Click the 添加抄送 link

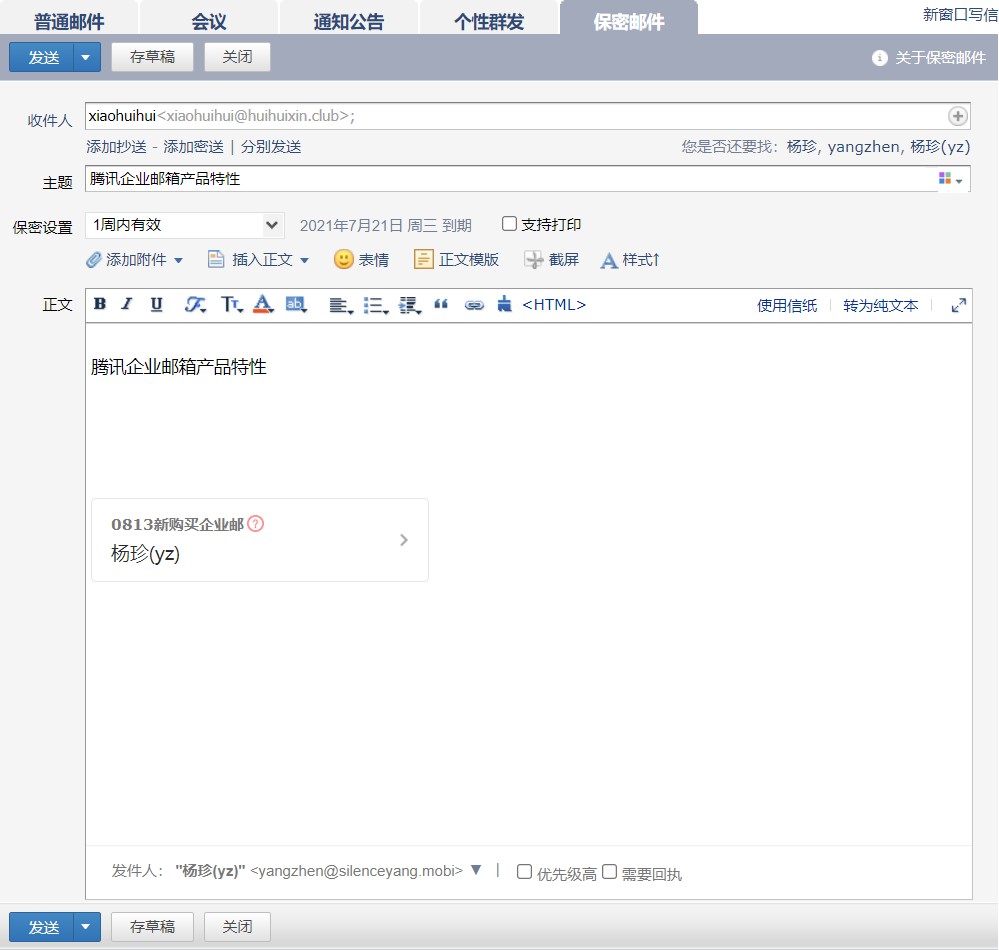coord(117,147)
